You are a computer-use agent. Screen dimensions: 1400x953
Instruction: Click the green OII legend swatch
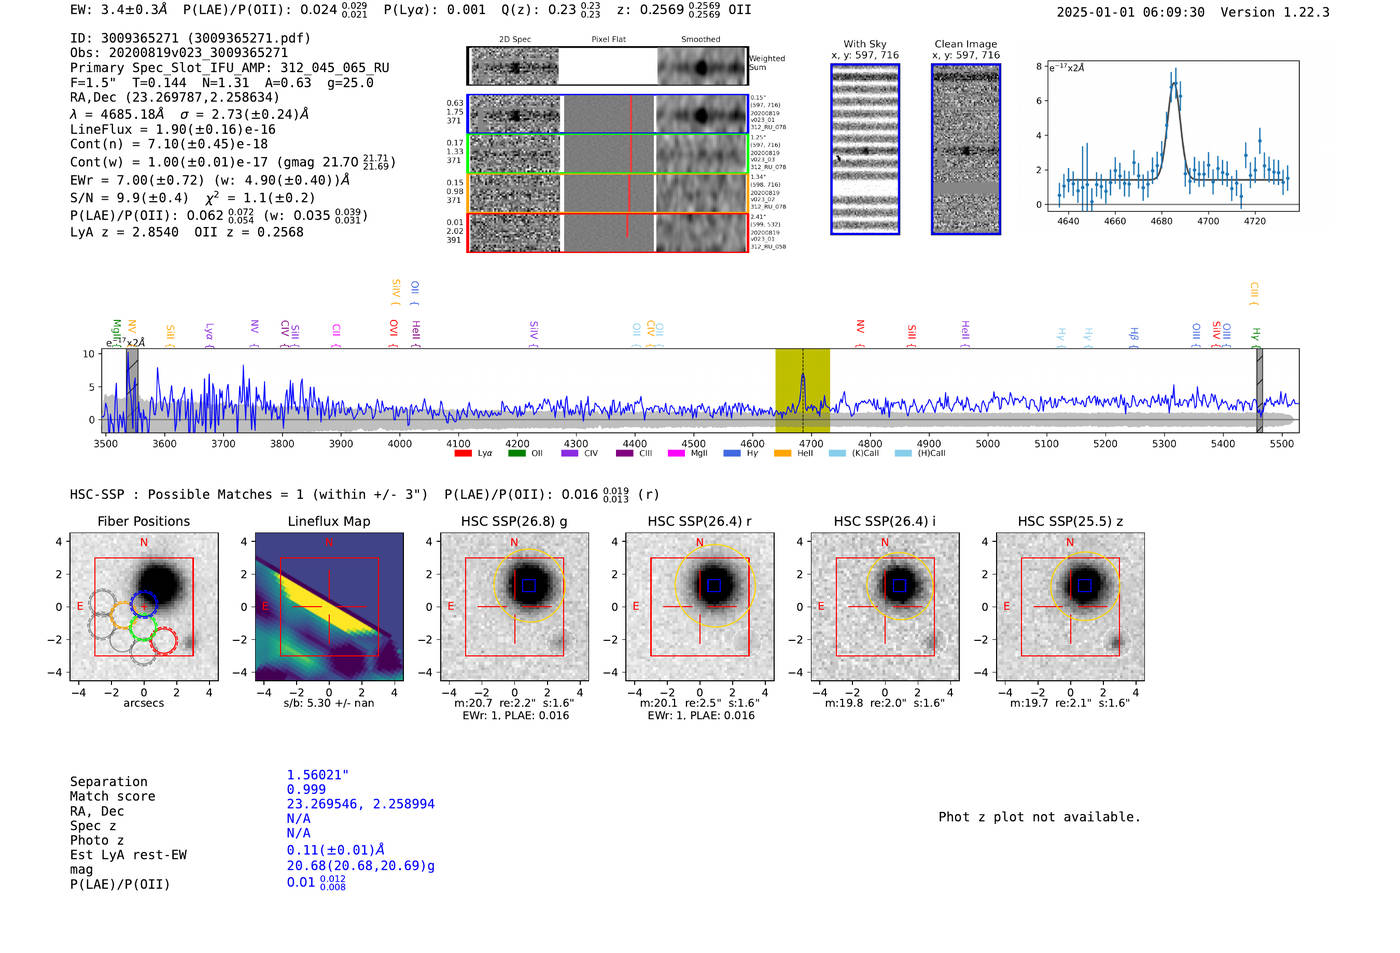click(516, 454)
